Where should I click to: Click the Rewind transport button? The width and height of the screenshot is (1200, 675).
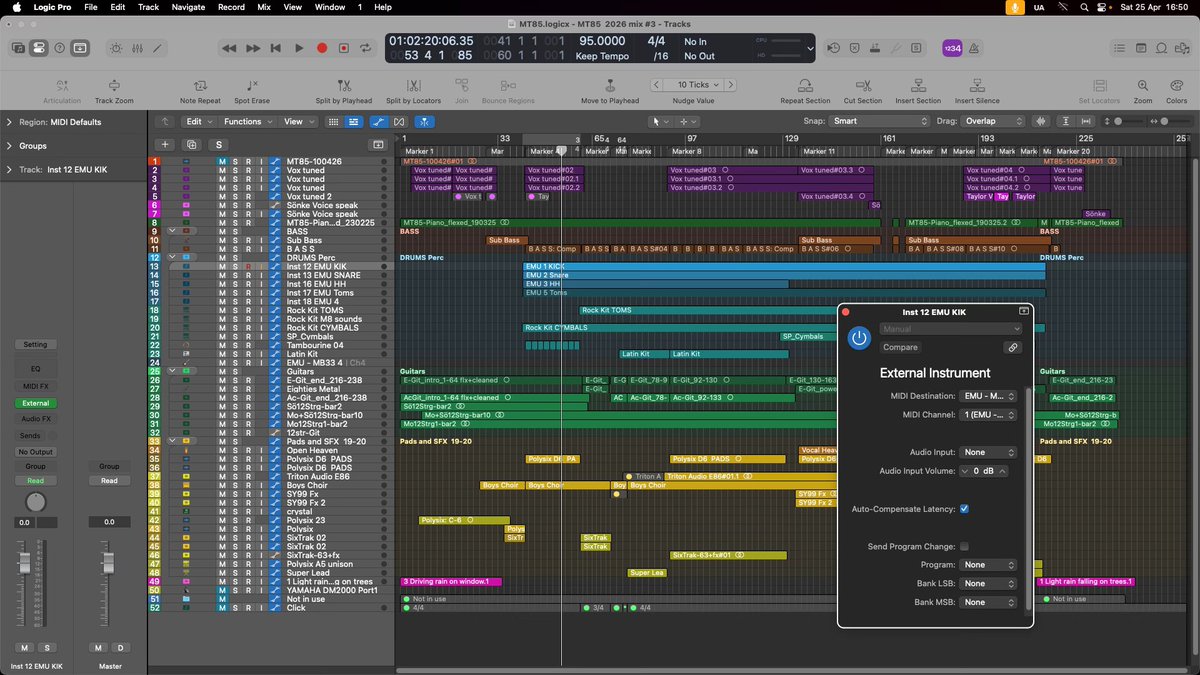tap(229, 48)
